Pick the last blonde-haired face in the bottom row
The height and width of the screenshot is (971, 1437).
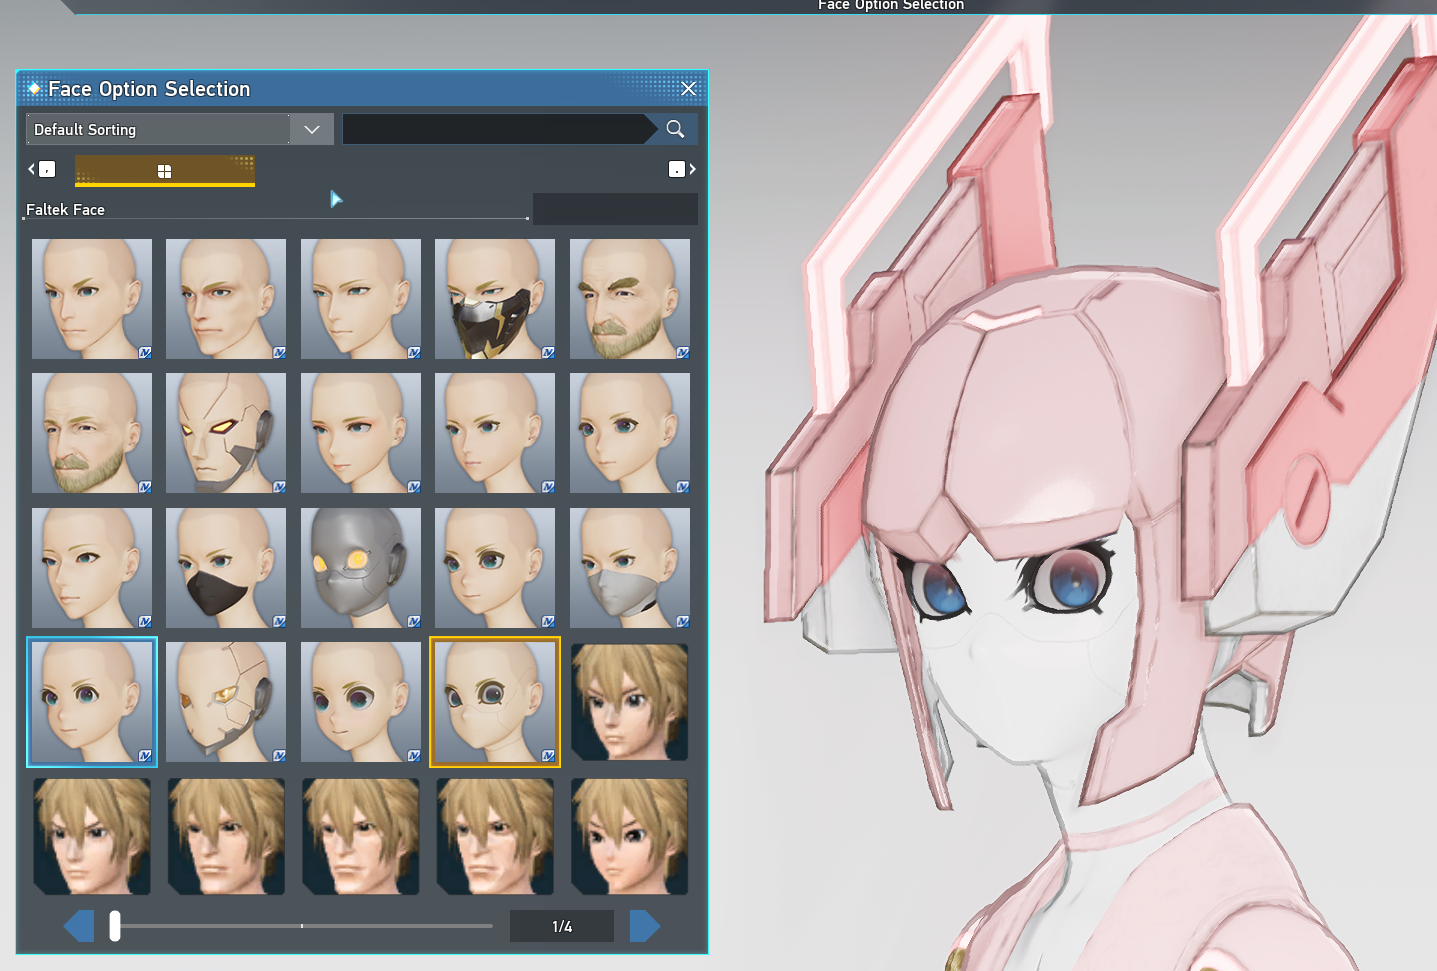click(x=630, y=837)
